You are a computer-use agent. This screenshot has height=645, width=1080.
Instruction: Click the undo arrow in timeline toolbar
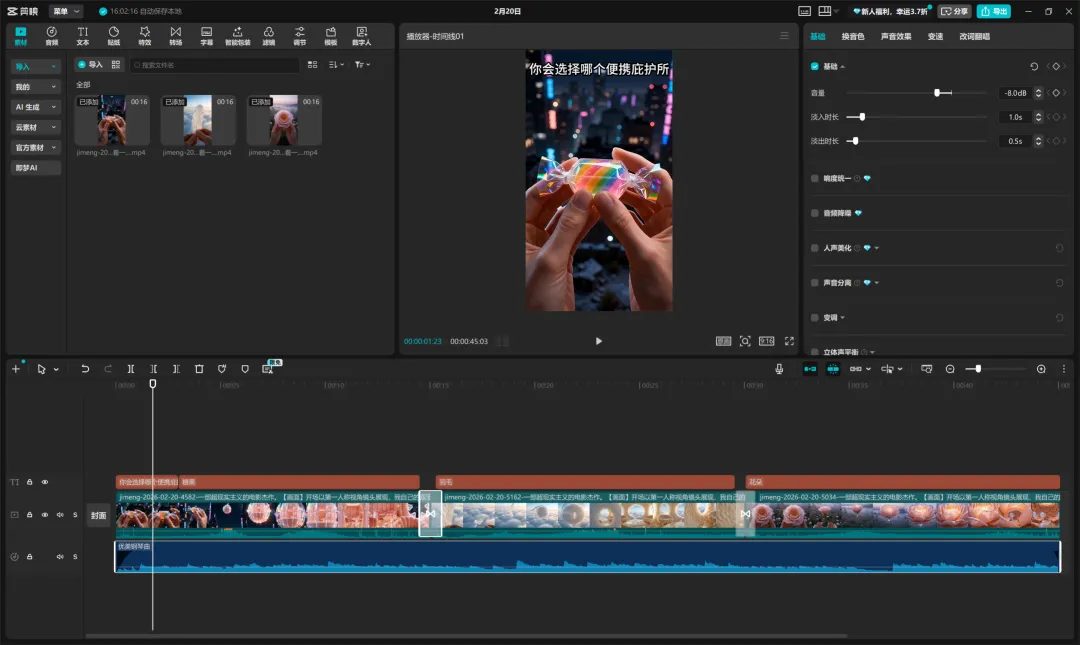click(85, 369)
